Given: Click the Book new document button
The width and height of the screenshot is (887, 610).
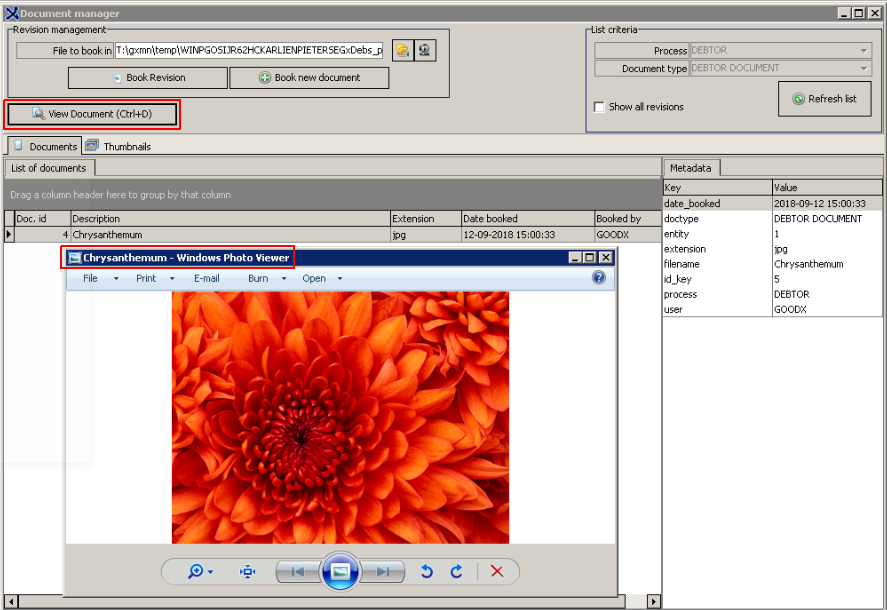Looking at the screenshot, I should 309,78.
